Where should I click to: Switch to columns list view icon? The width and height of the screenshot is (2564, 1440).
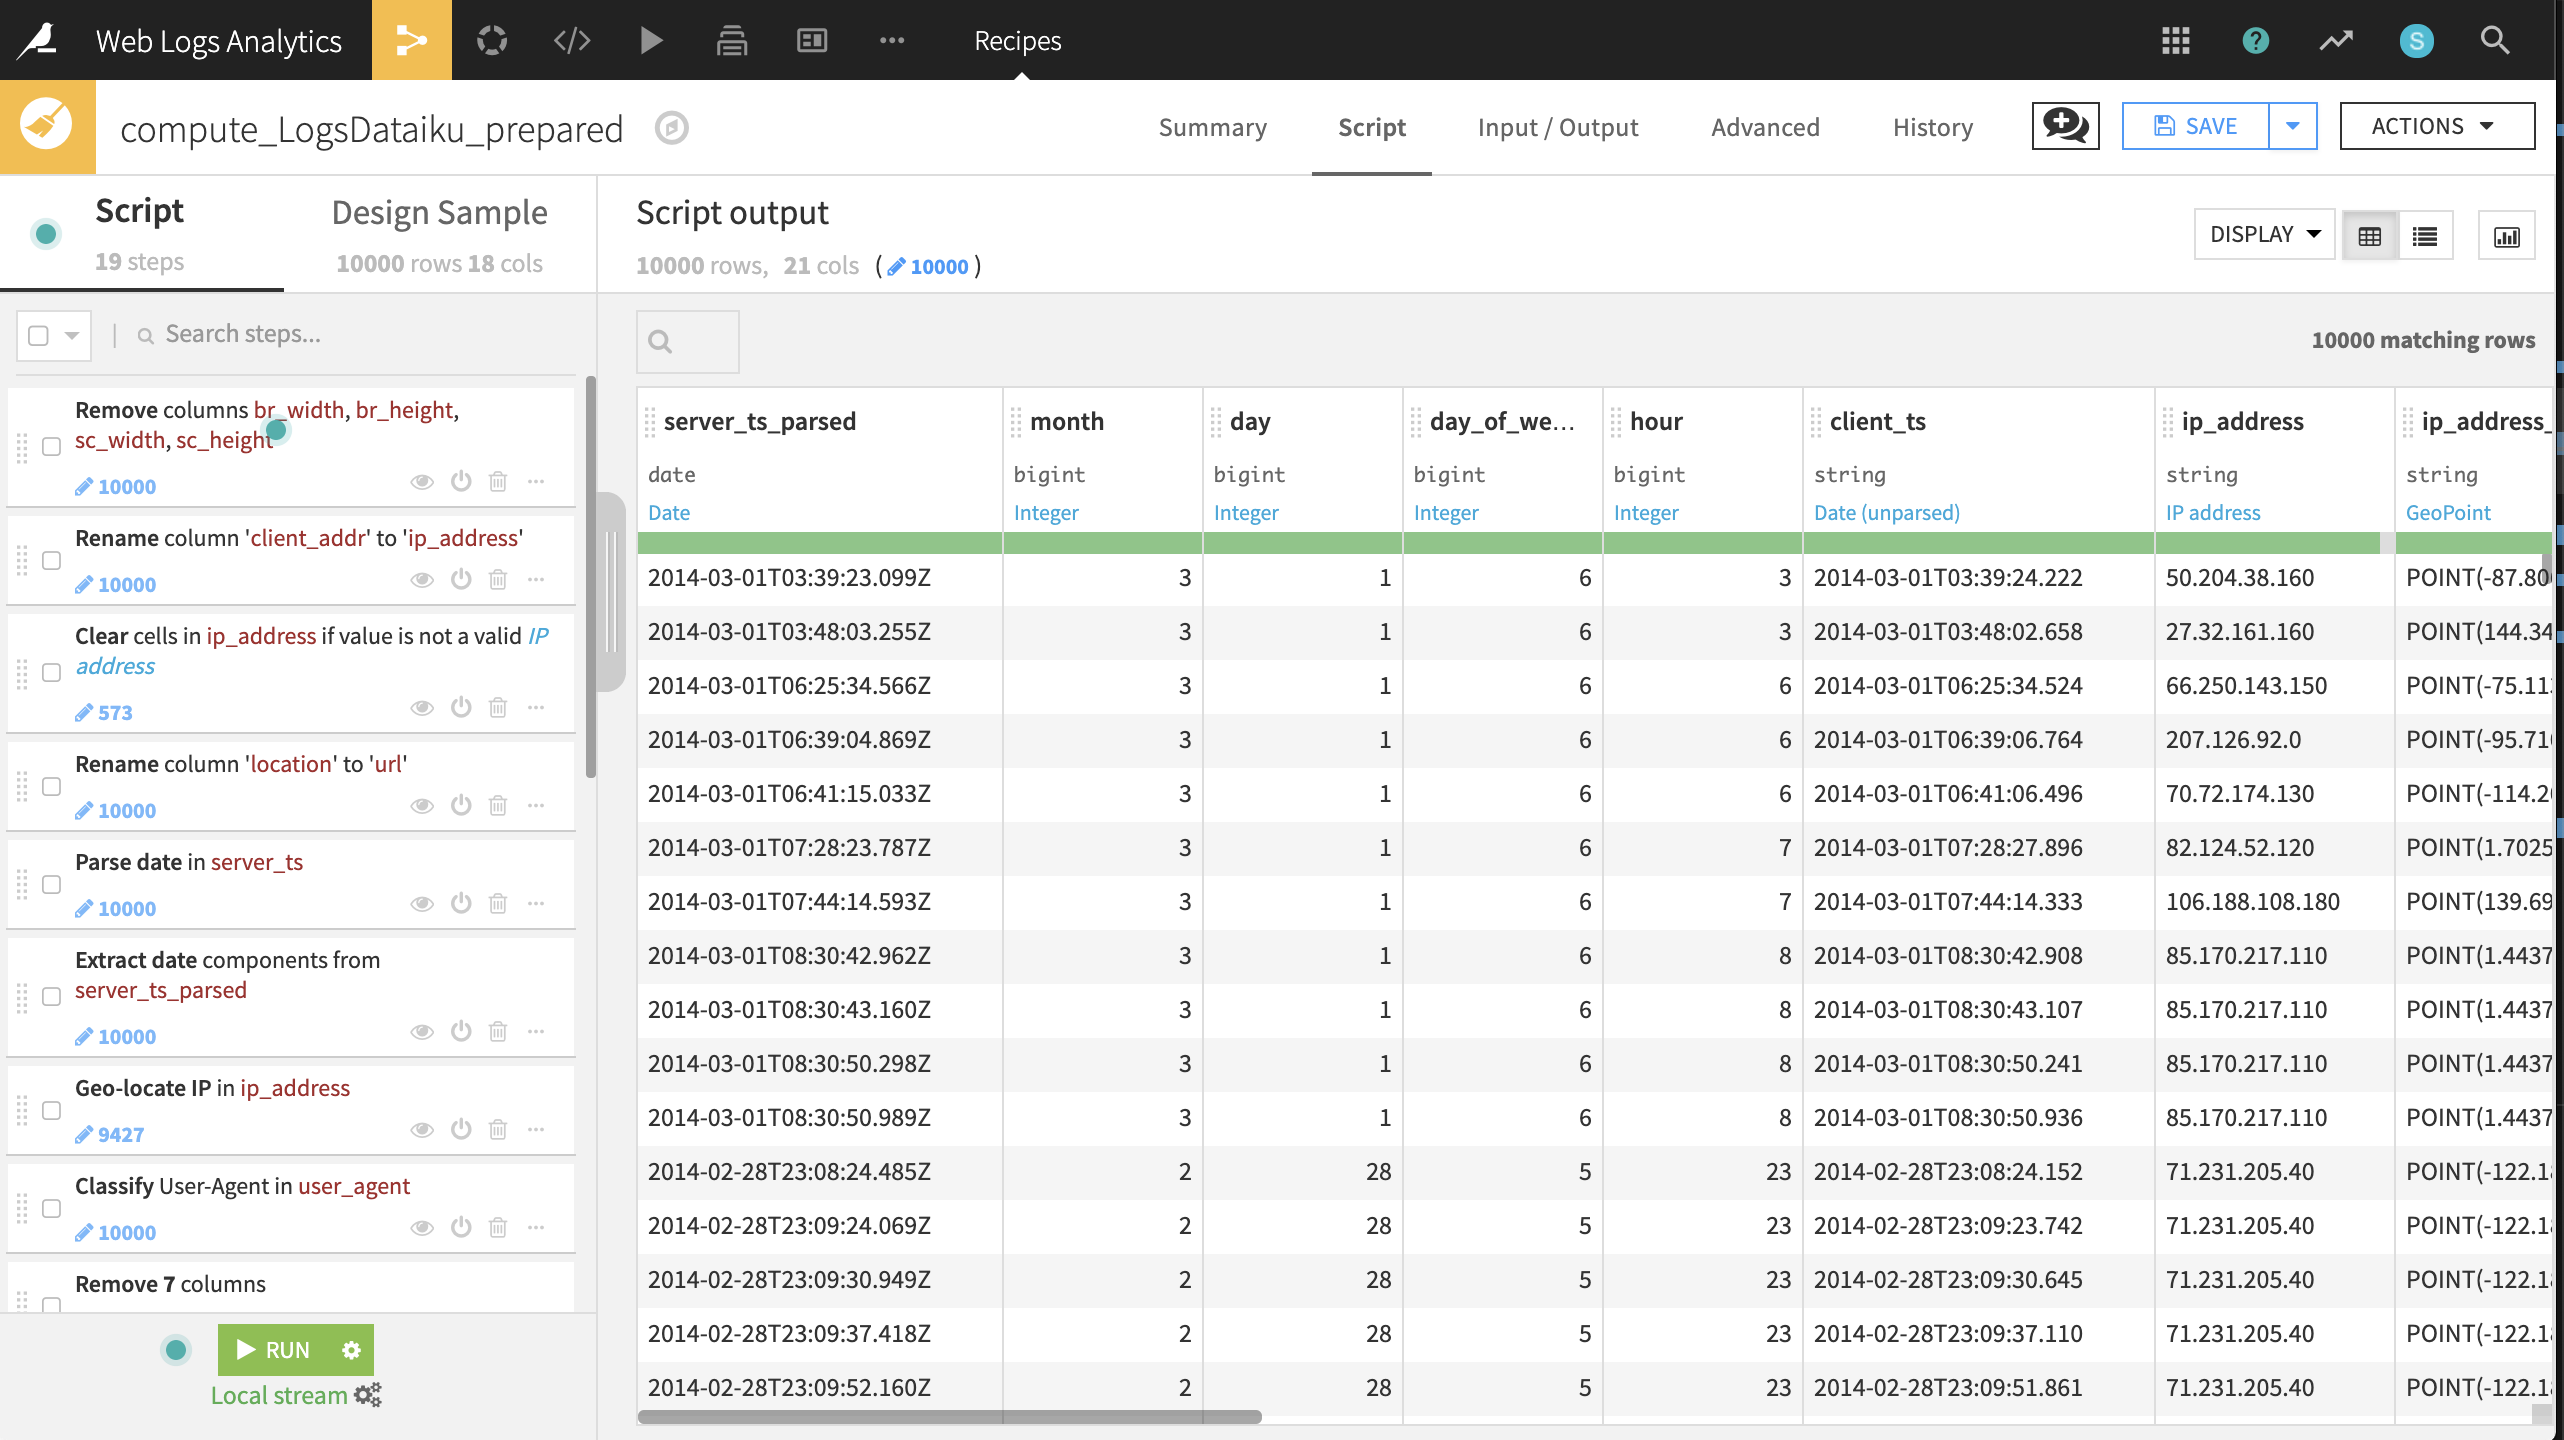[x=2425, y=236]
